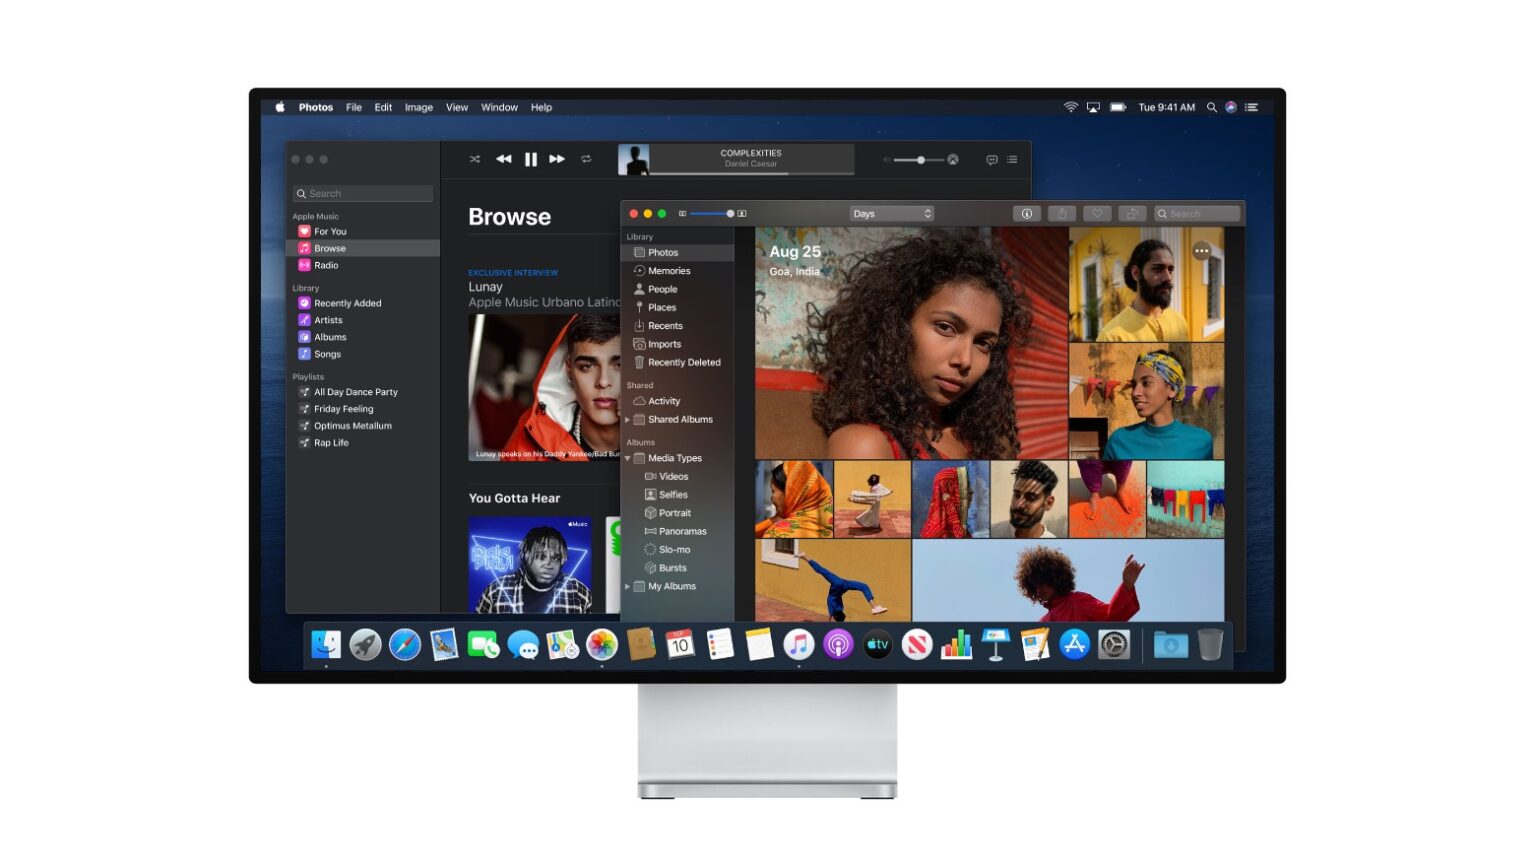Open Memories in the Photos sidebar

668,271
